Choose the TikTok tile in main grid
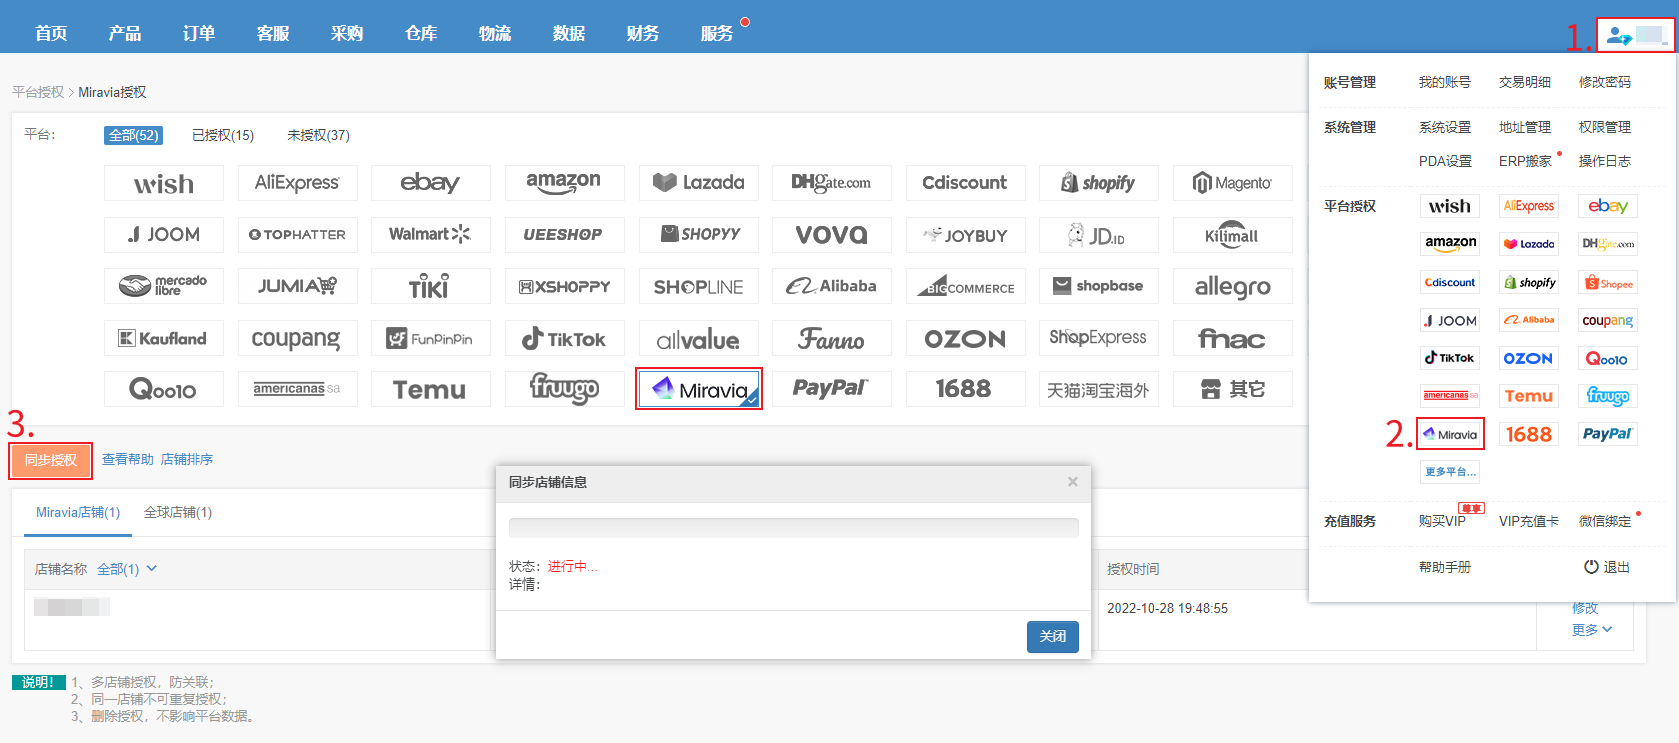1679x743 pixels. click(x=564, y=338)
